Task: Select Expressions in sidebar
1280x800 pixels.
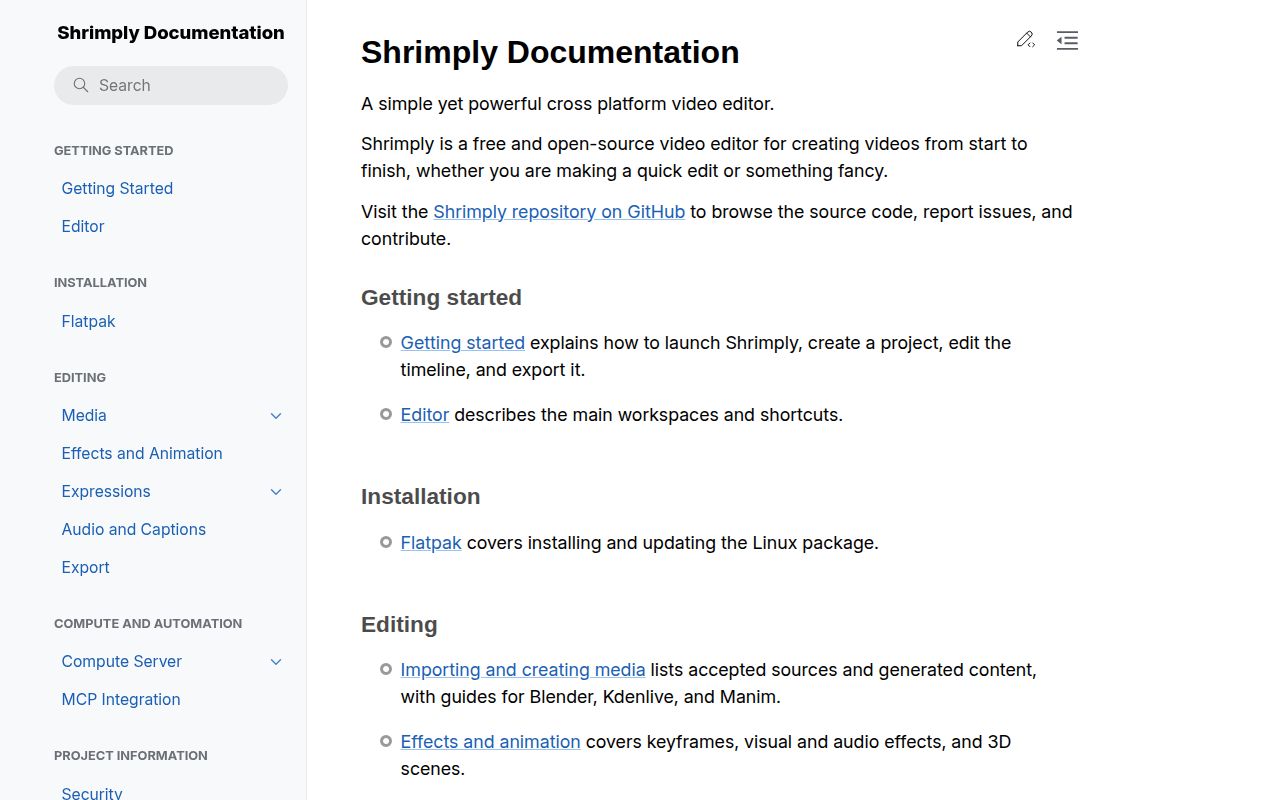Action: click(106, 491)
